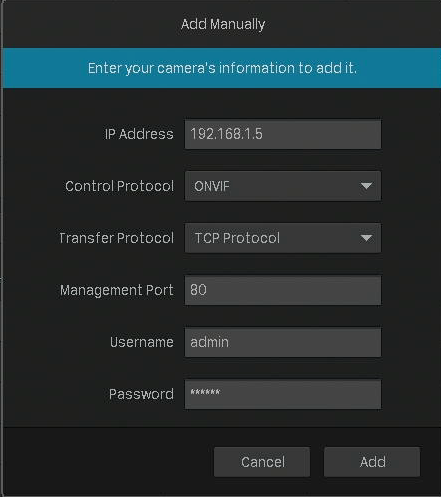Image resolution: width=441 pixels, height=497 pixels.
Task: Focus the Username field containing admin
Action: coord(283,342)
